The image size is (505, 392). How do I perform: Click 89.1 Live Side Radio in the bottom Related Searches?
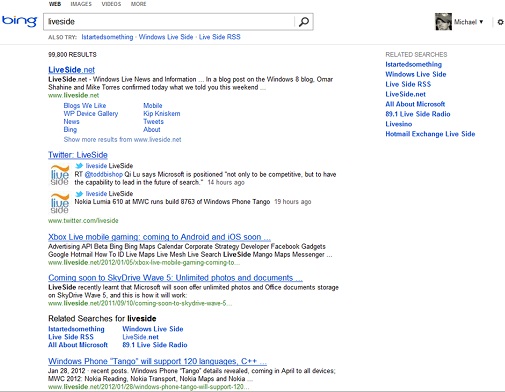click(x=155, y=345)
